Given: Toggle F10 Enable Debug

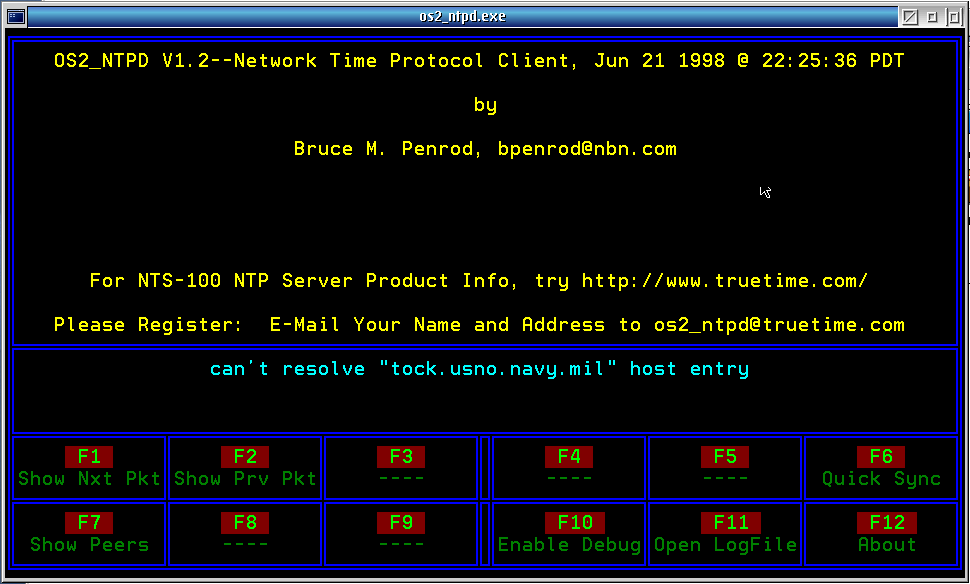Looking at the screenshot, I should [x=569, y=534].
